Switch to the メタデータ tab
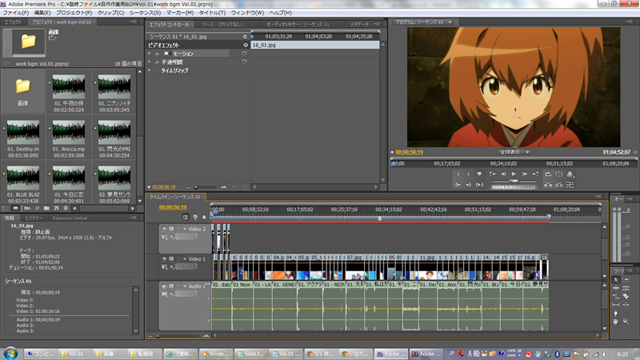Screen dimensions: 640x360 [359, 24]
